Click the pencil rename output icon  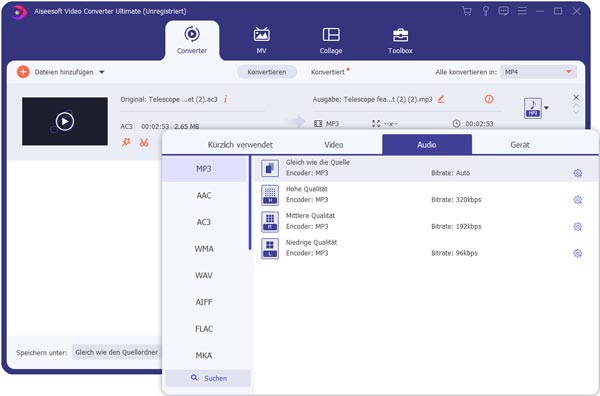pos(441,99)
